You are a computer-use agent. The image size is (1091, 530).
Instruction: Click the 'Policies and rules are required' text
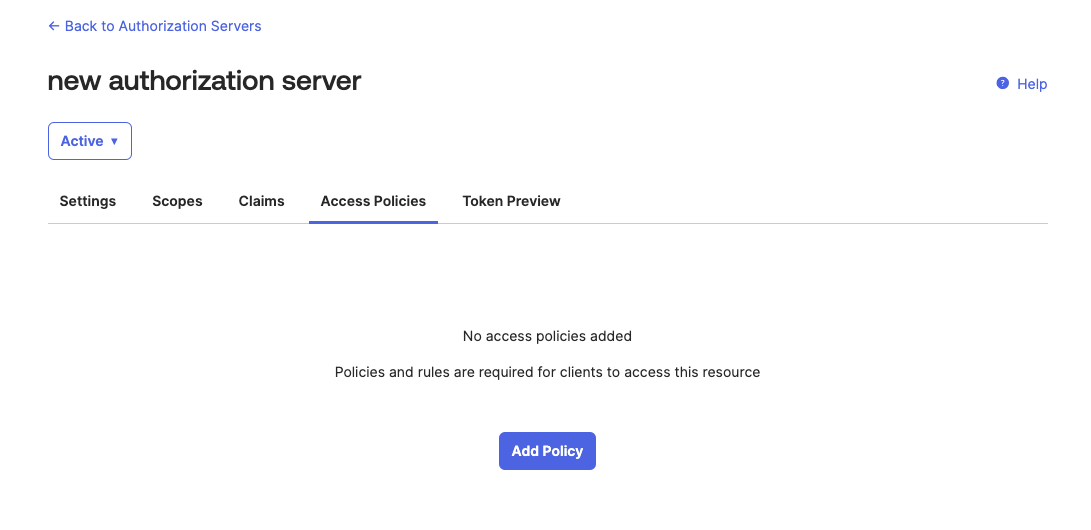point(547,372)
